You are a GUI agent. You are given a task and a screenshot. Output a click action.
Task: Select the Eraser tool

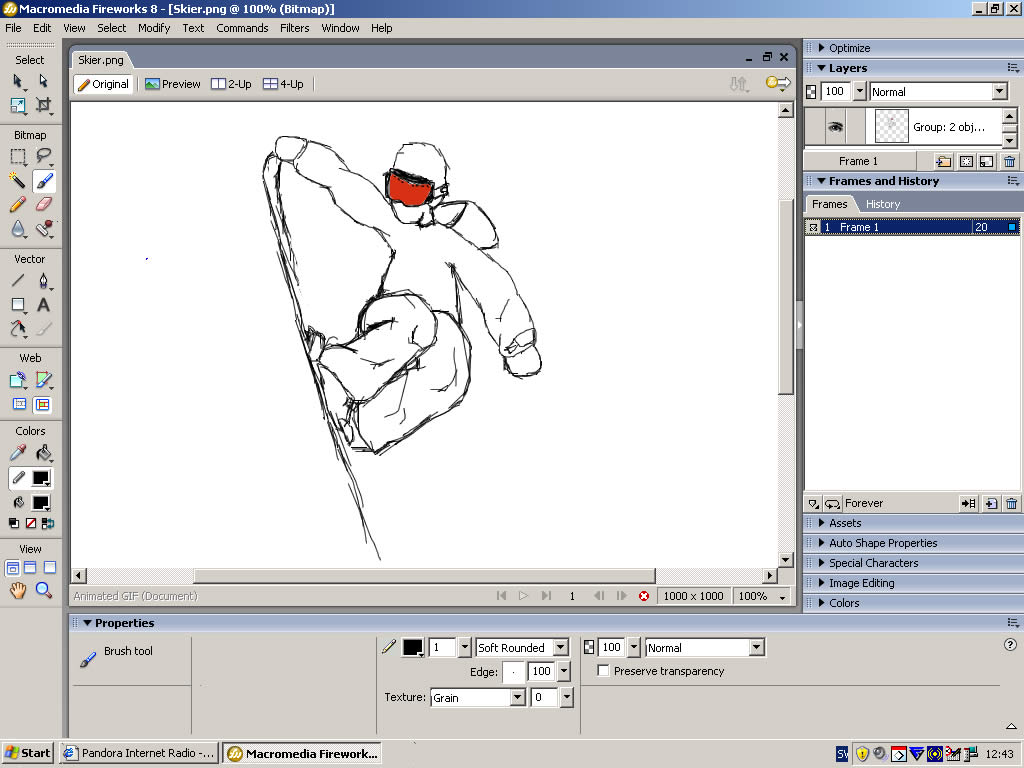tap(44, 205)
